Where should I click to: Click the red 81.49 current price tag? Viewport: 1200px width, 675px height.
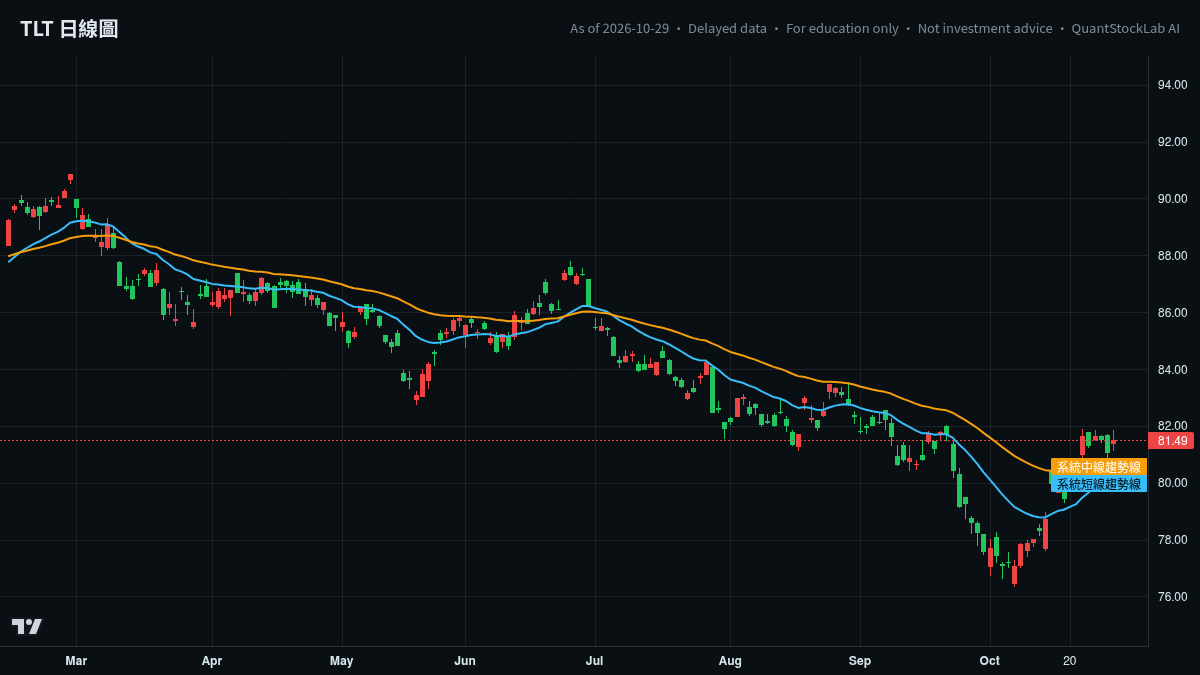click(x=1173, y=441)
